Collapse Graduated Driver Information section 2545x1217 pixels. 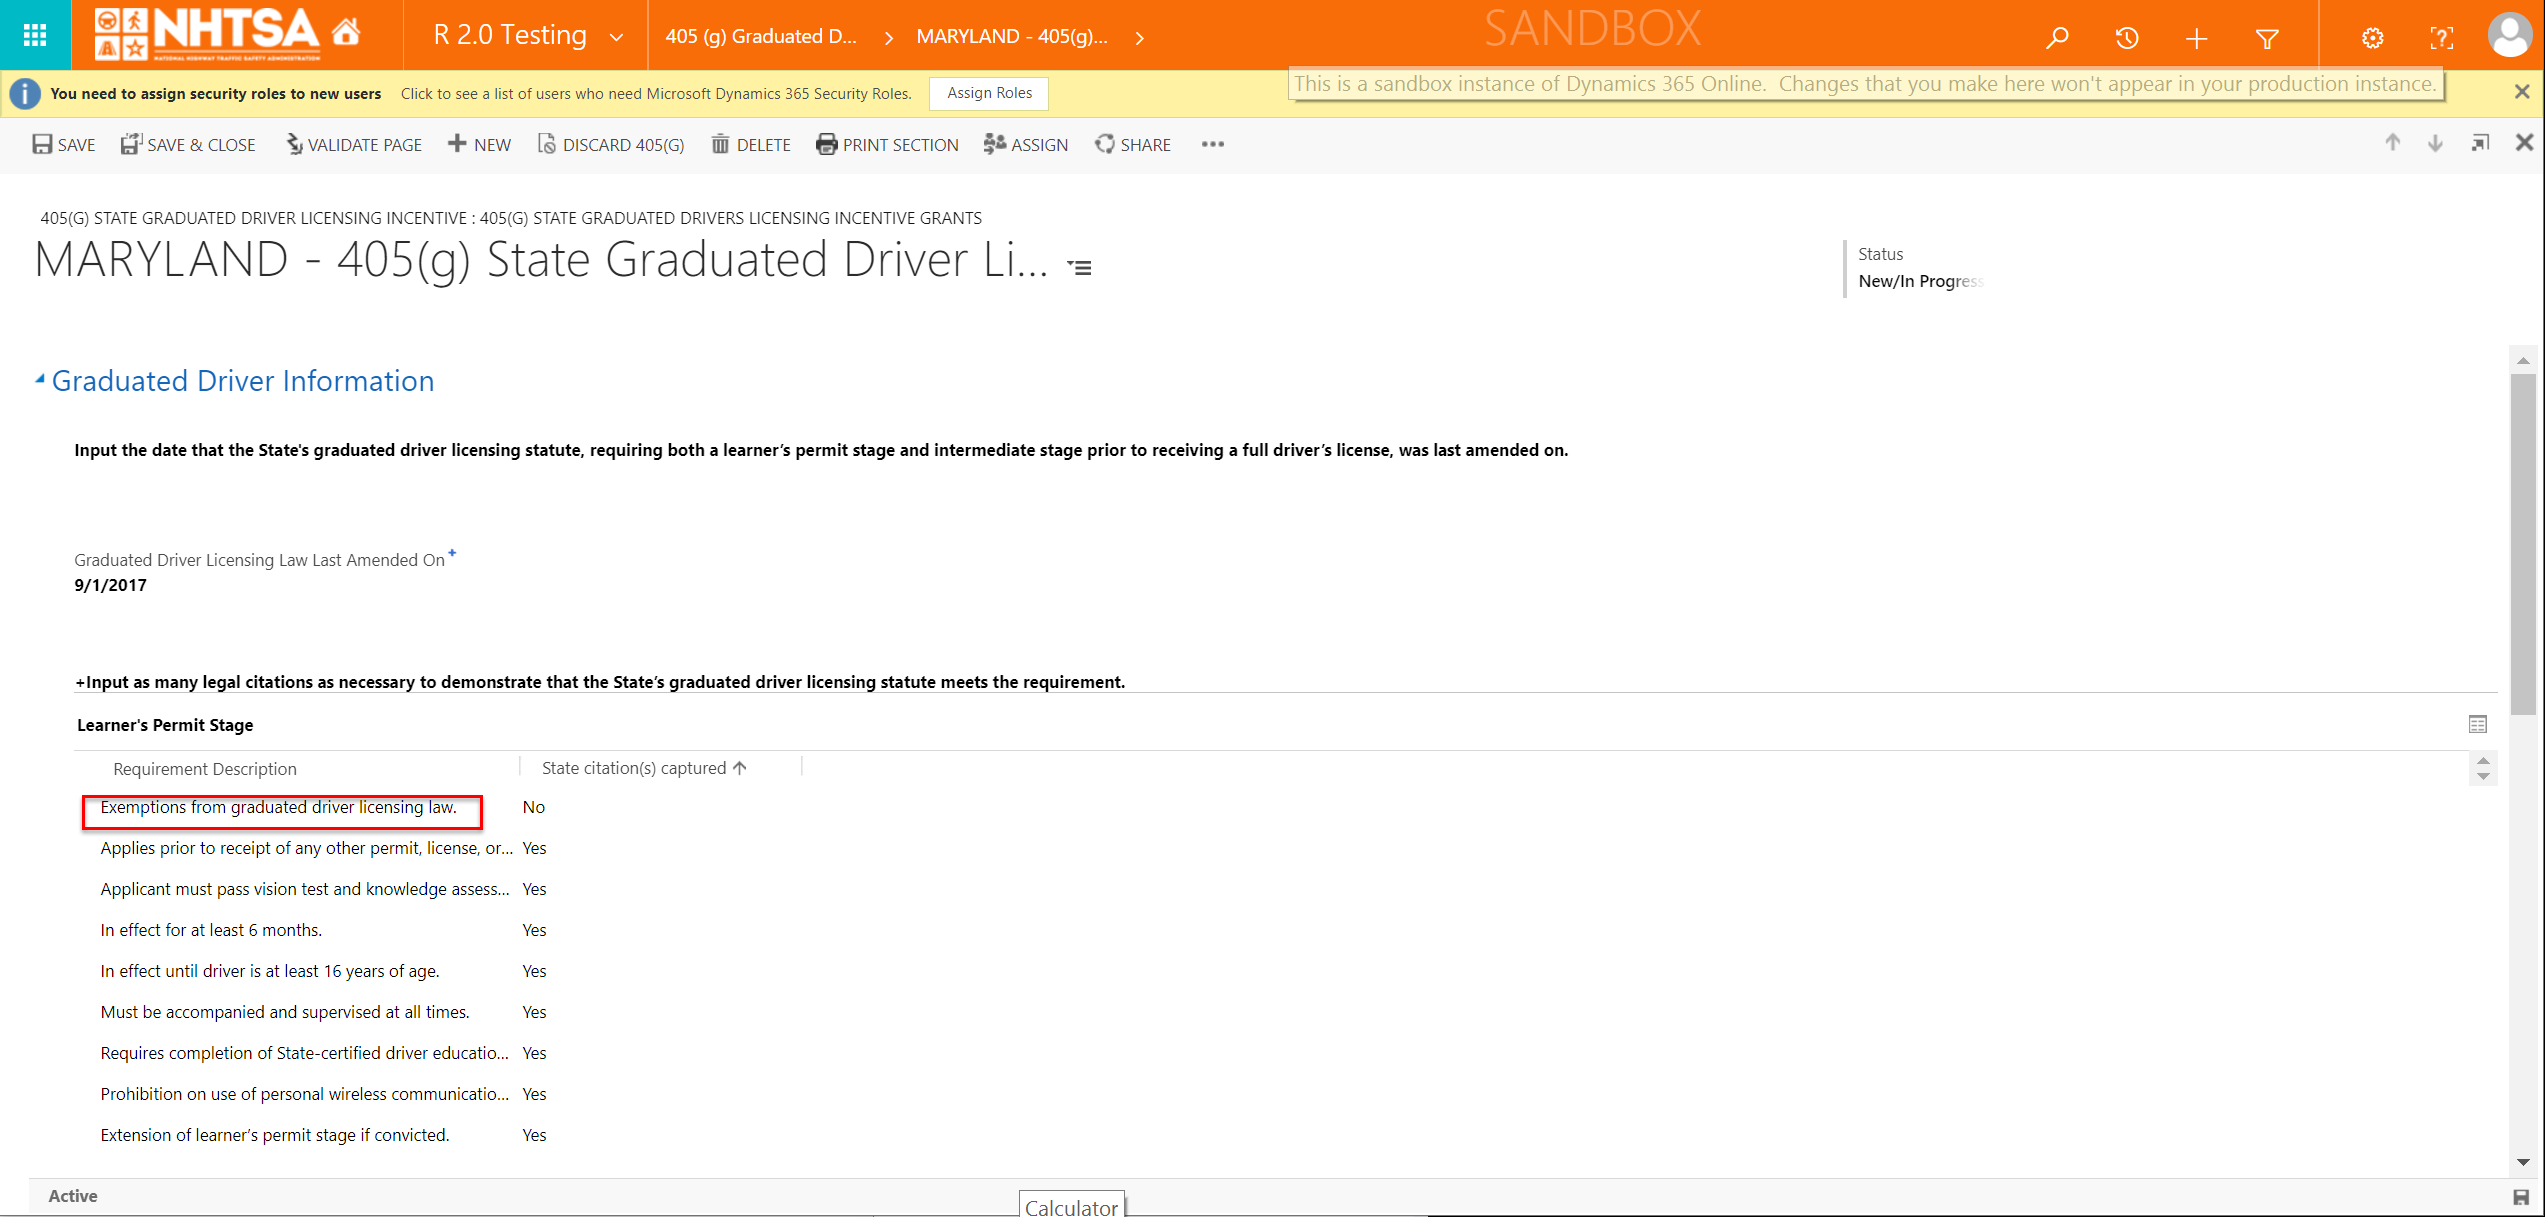pyautogui.click(x=40, y=380)
